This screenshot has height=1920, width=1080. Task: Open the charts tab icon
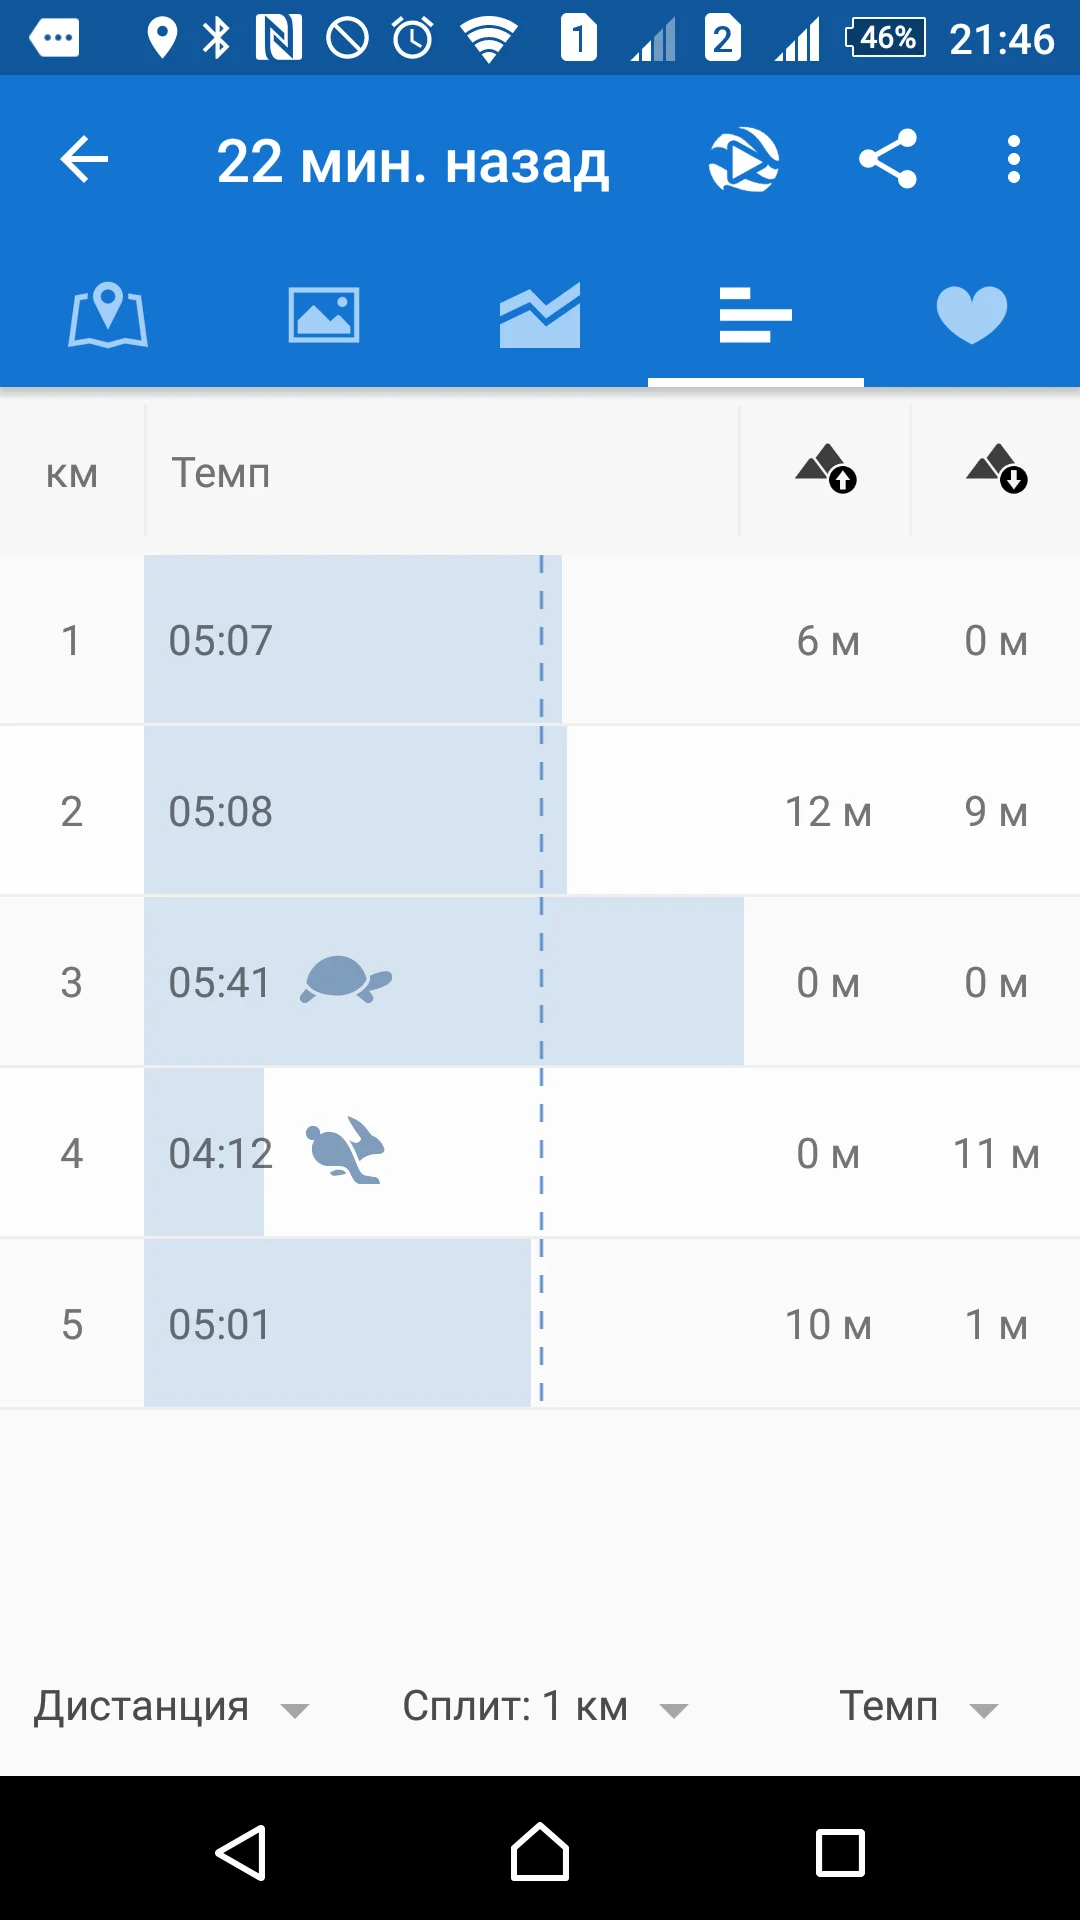coord(540,316)
